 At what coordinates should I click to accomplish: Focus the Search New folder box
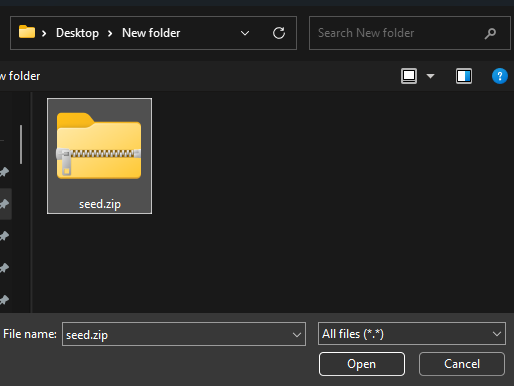point(397,33)
